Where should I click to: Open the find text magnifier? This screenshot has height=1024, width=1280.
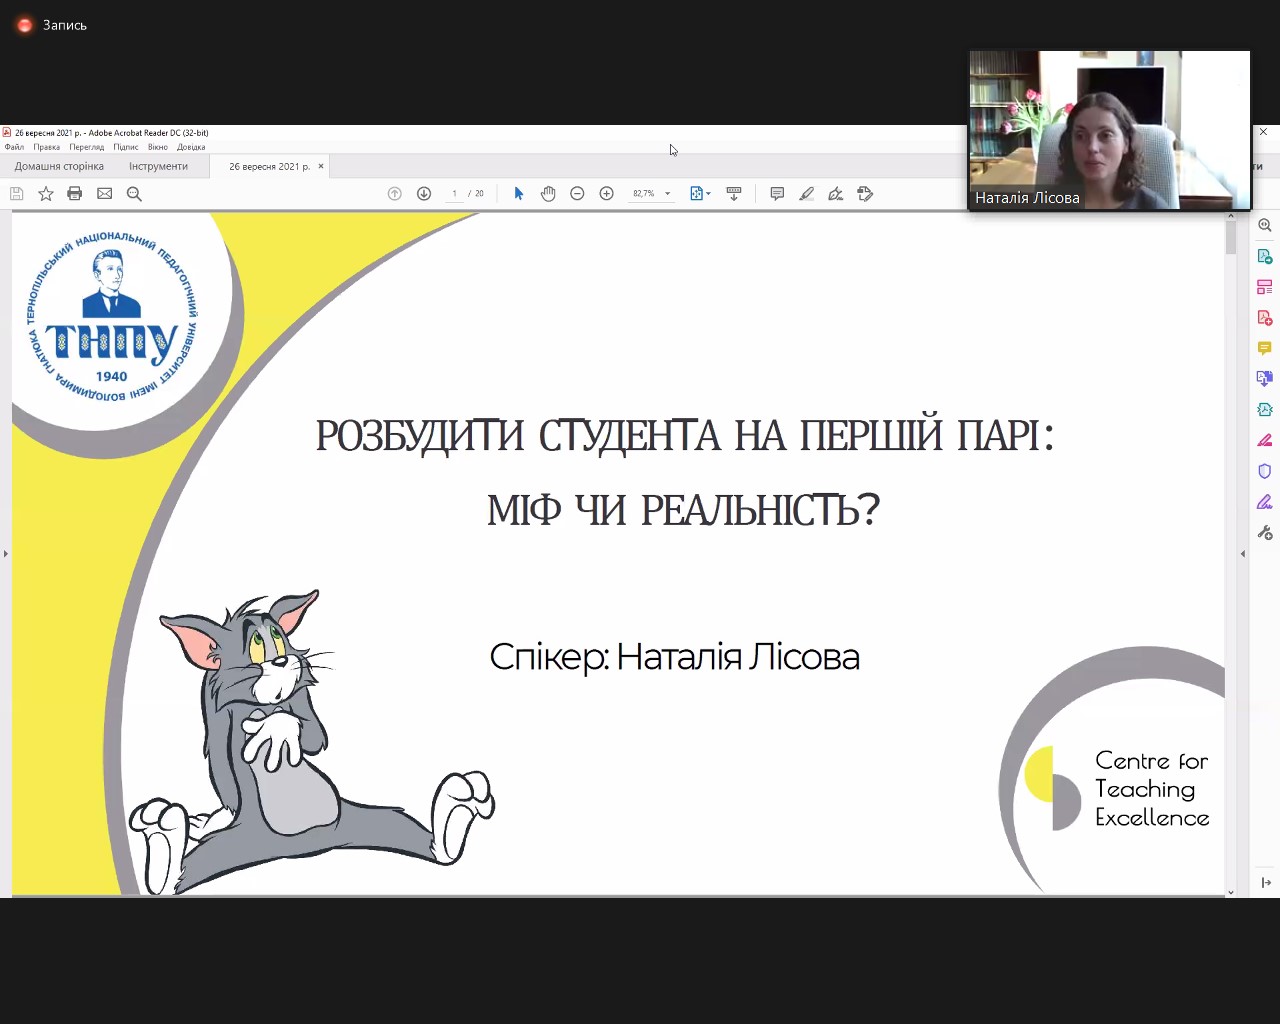coord(134,194)
